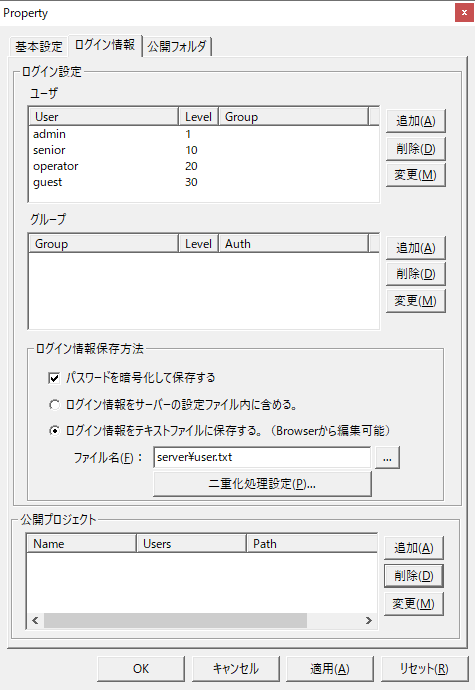The width and height of the screenshot is (475, 690).
Task: Click the Level column header in user list
Action: pyautogui.click(x=198, y=117)
